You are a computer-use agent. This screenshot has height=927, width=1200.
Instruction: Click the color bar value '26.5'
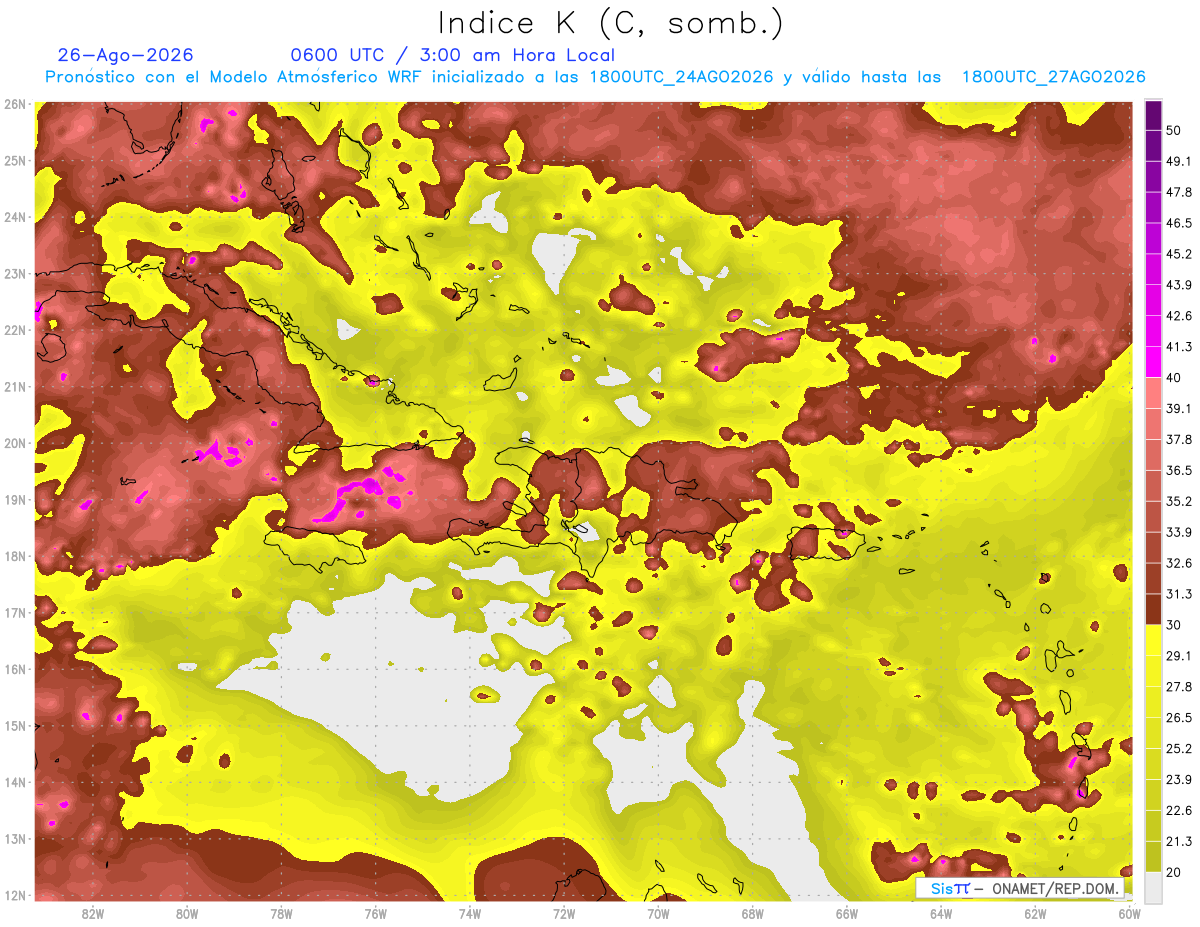[1179, 717]
